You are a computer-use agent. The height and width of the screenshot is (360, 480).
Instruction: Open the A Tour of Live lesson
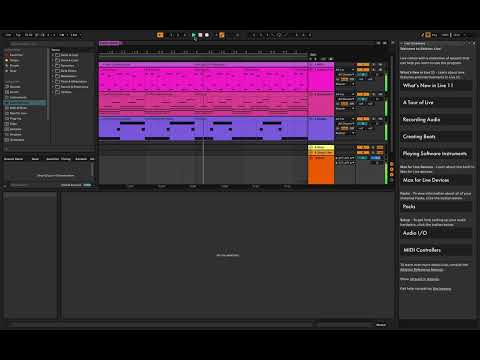click(x=436, y=102)
